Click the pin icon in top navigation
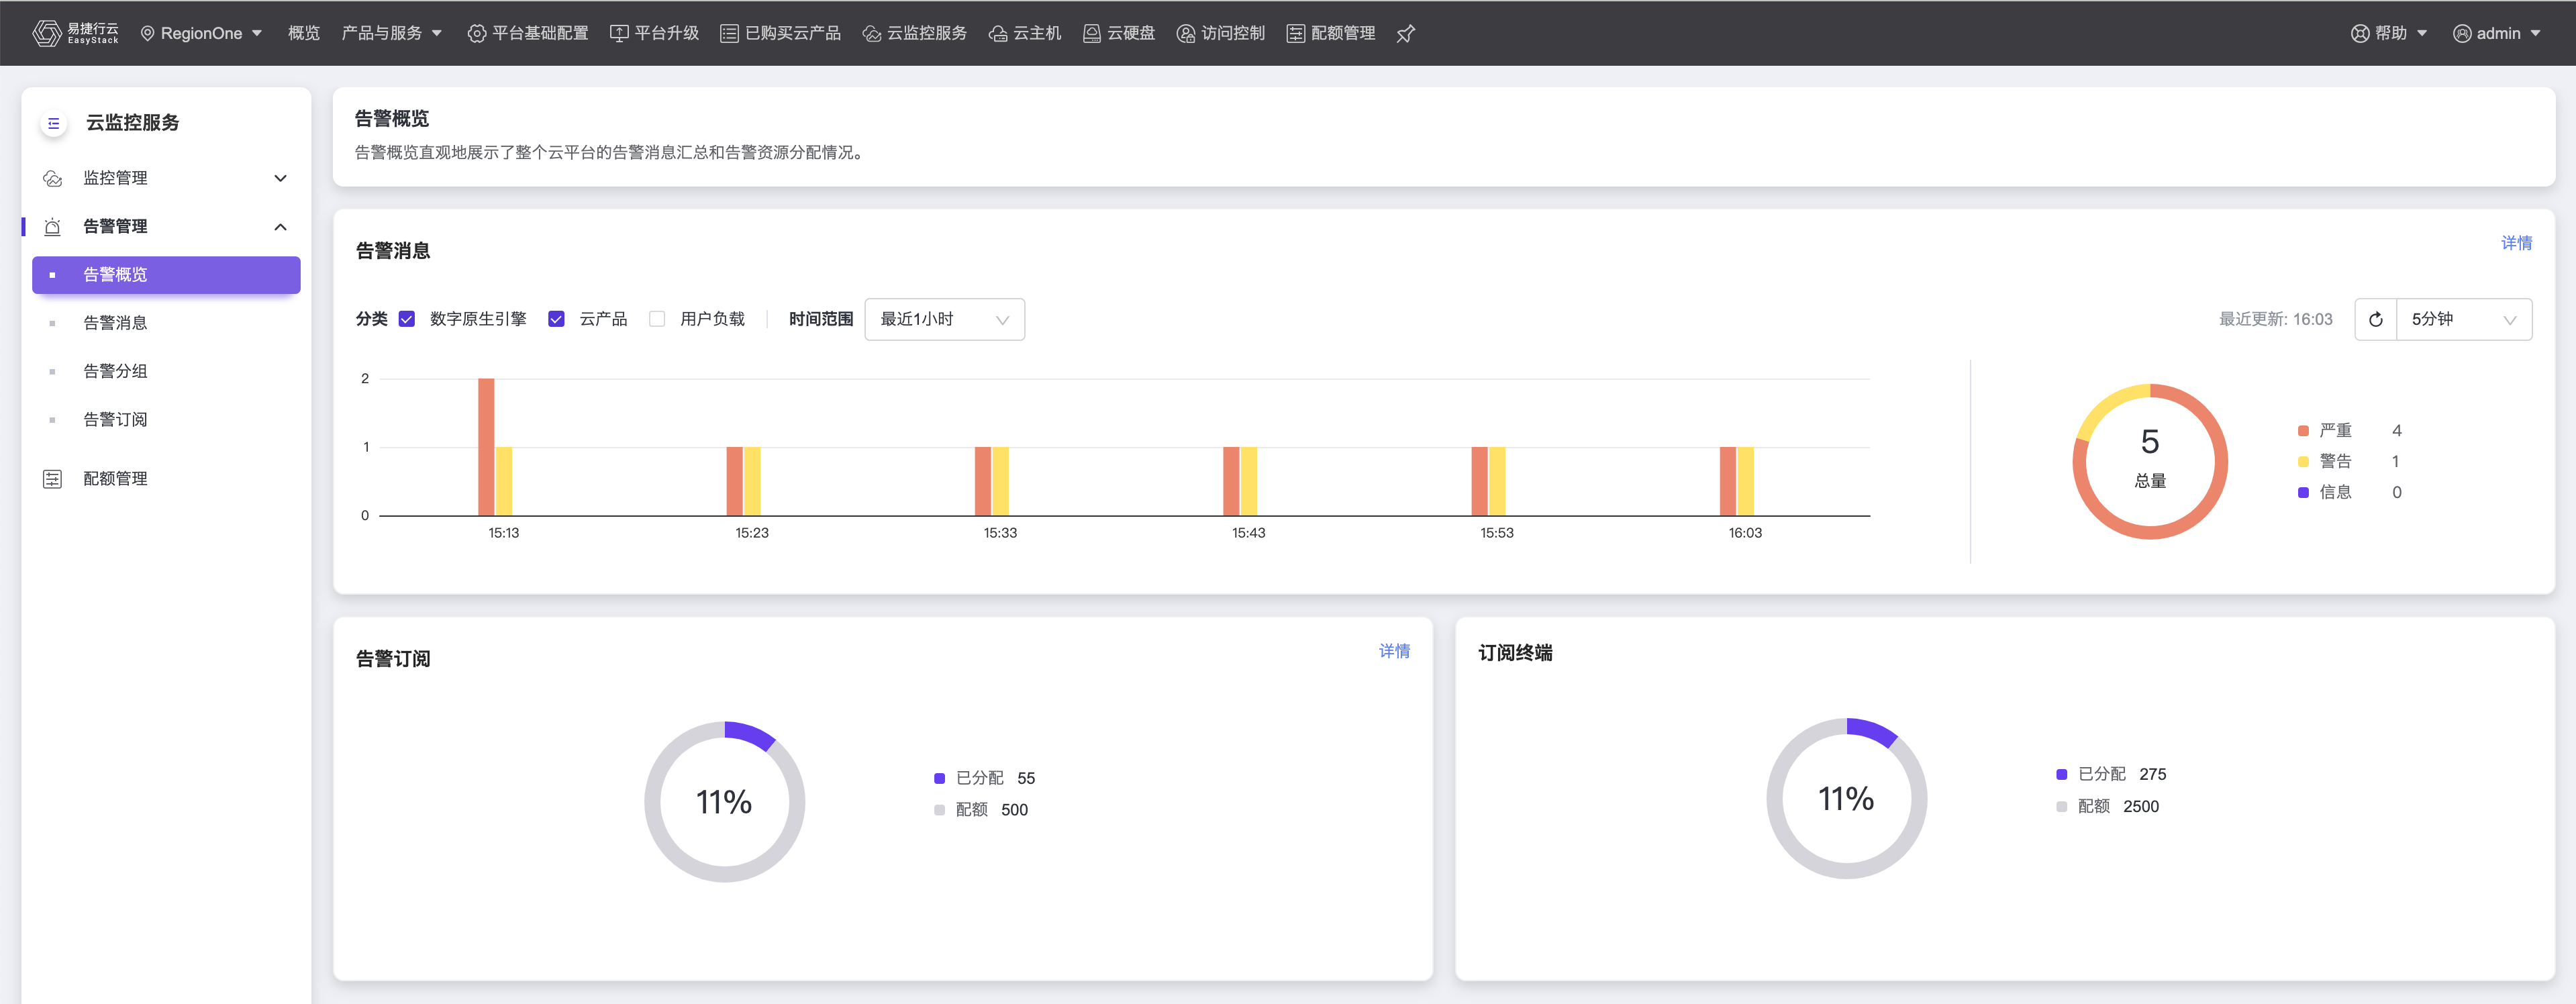Screen dimensions: 2576x1004 tap(1405, 34)
